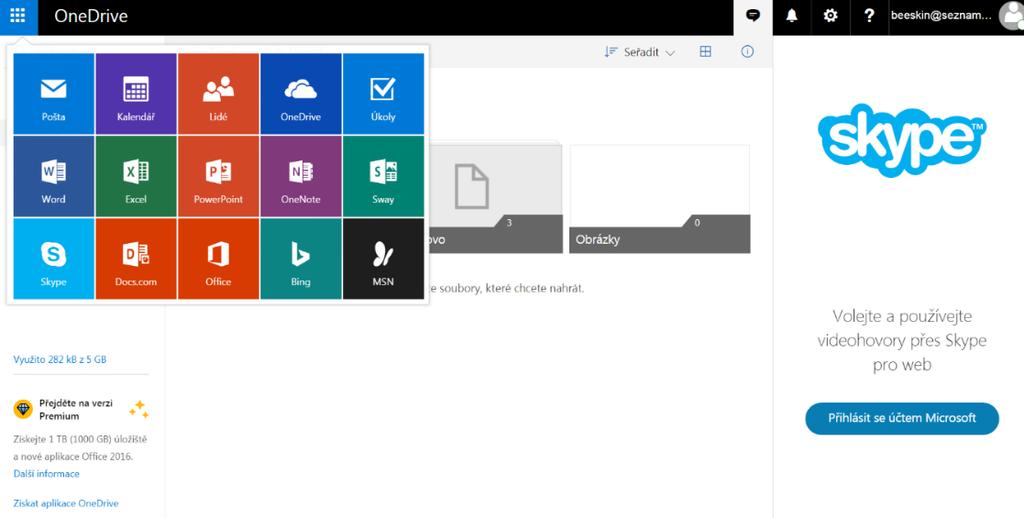Screen dimensions: 1024x518
Task: Click the Premium diamond icon
Action: (x=23, y=409)
